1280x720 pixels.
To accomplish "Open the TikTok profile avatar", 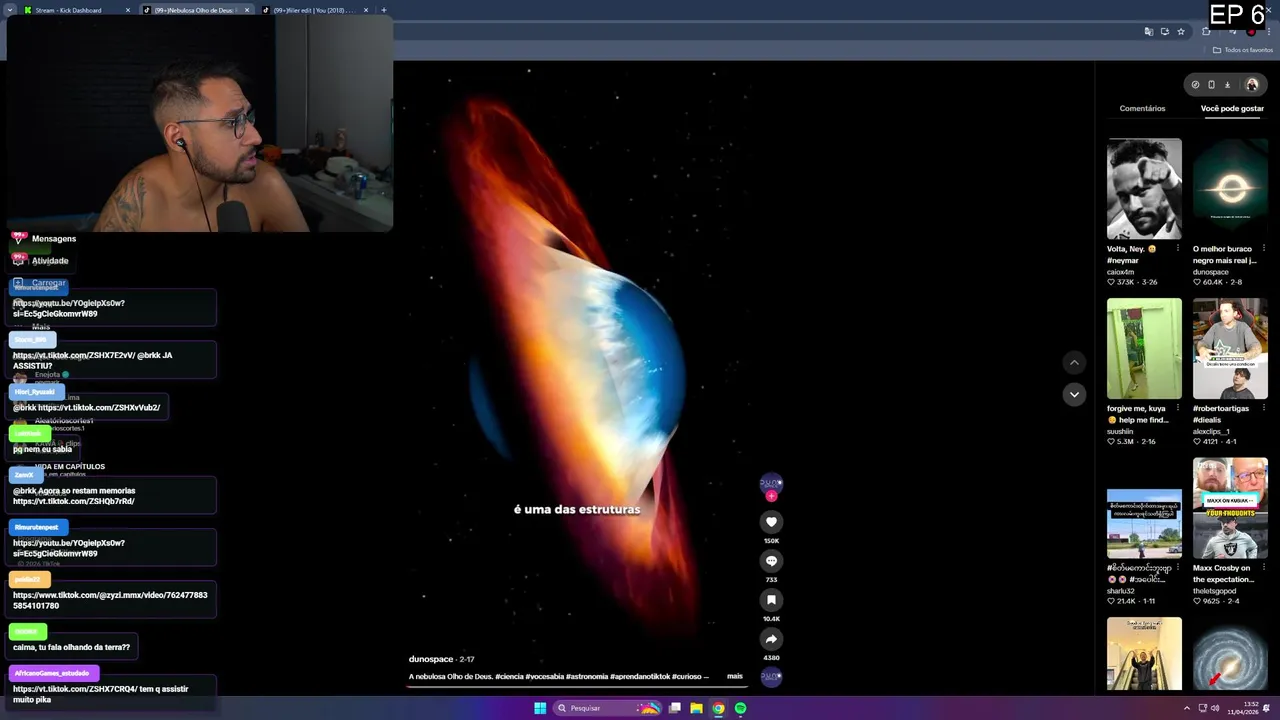I will [1252, 85].
